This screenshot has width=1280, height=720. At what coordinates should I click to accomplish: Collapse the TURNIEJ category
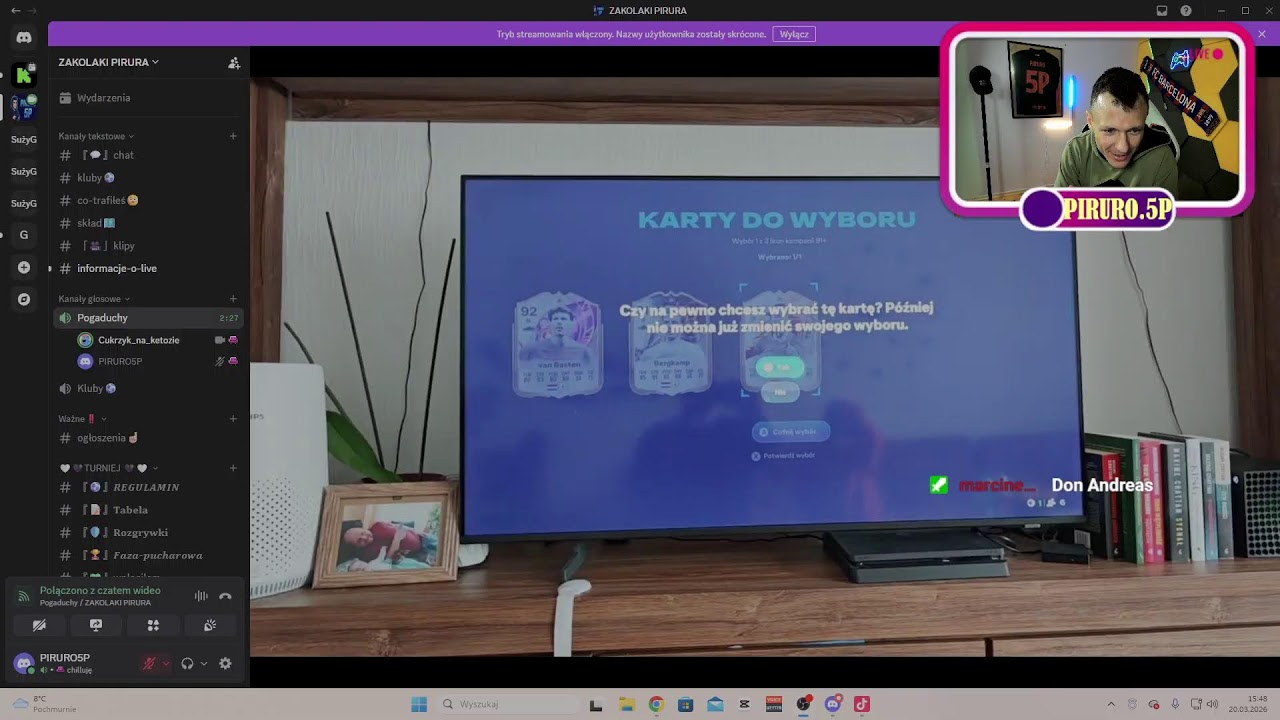point(109,468)
